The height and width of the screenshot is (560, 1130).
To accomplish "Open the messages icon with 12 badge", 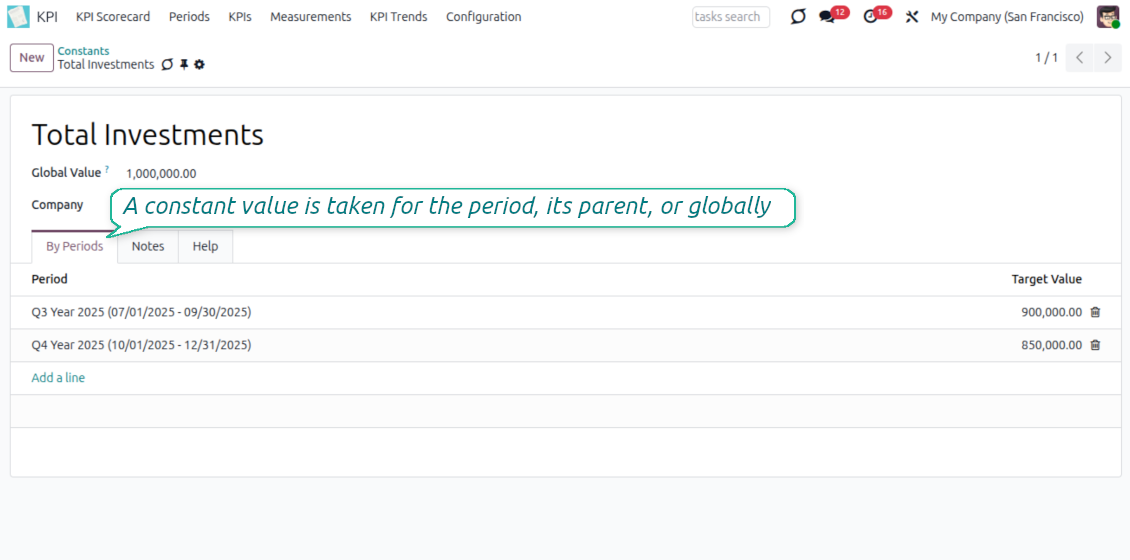I will (827, 17).
